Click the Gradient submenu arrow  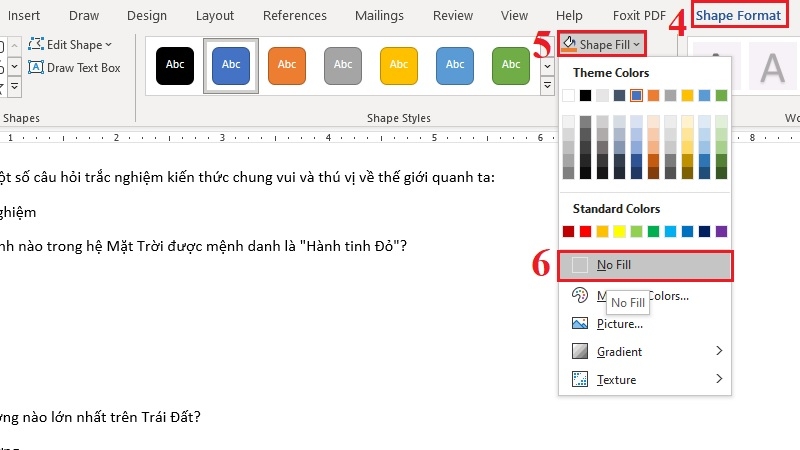point(719,351)
